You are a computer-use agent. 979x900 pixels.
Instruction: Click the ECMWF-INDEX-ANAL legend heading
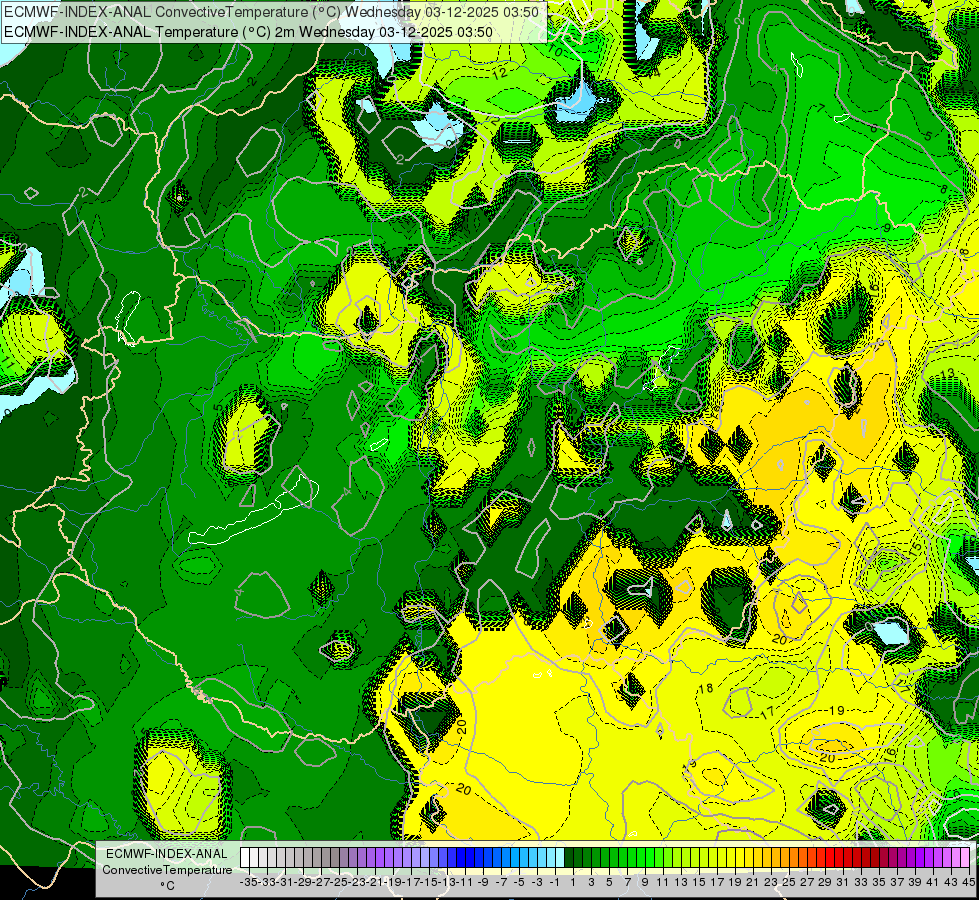[167, 854]
